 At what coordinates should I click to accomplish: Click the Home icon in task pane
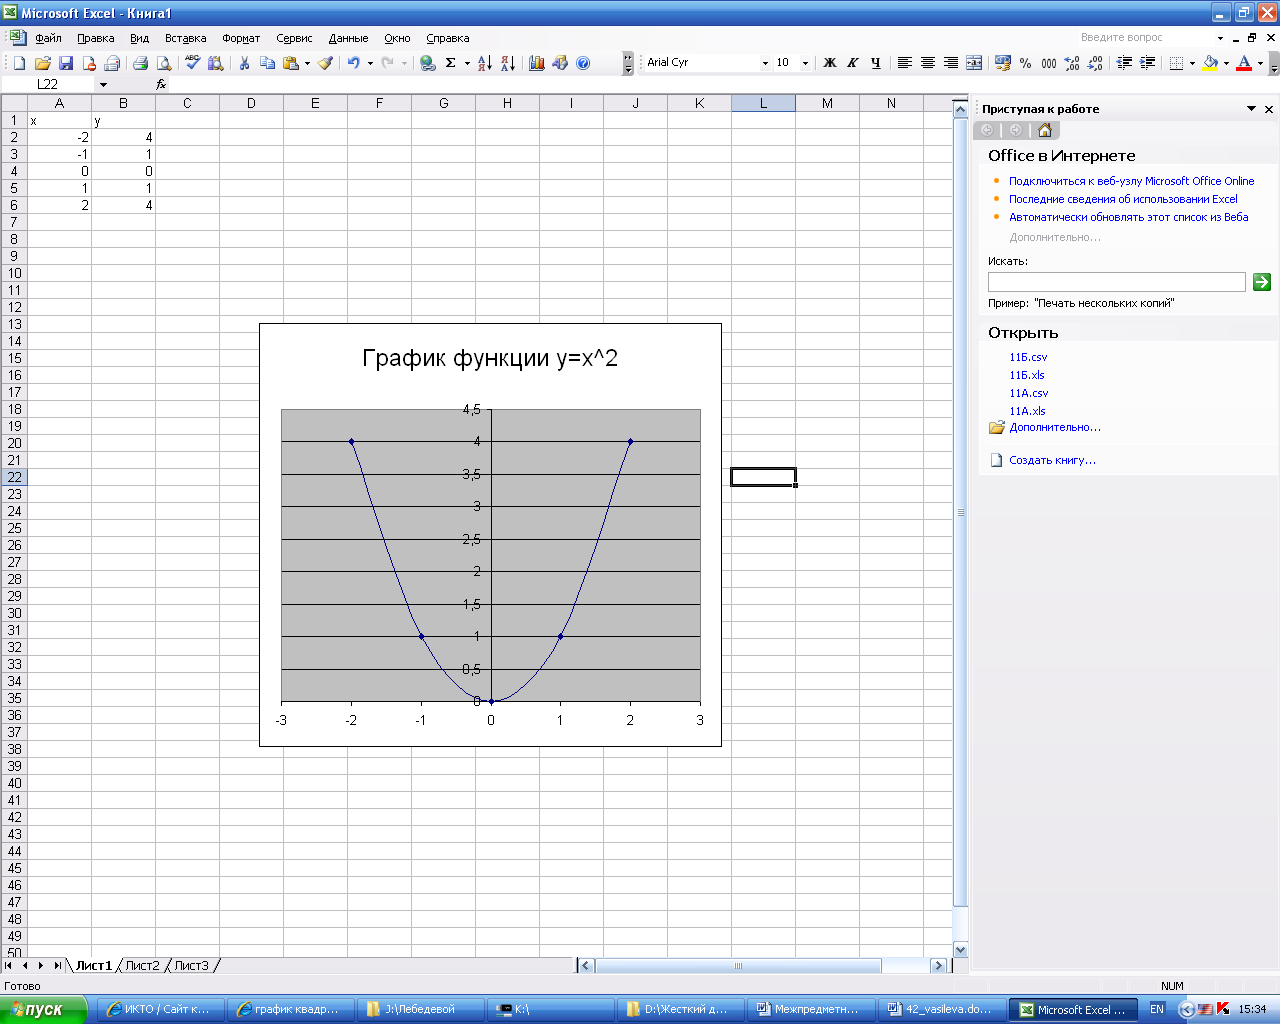[x=1045, y=130]
